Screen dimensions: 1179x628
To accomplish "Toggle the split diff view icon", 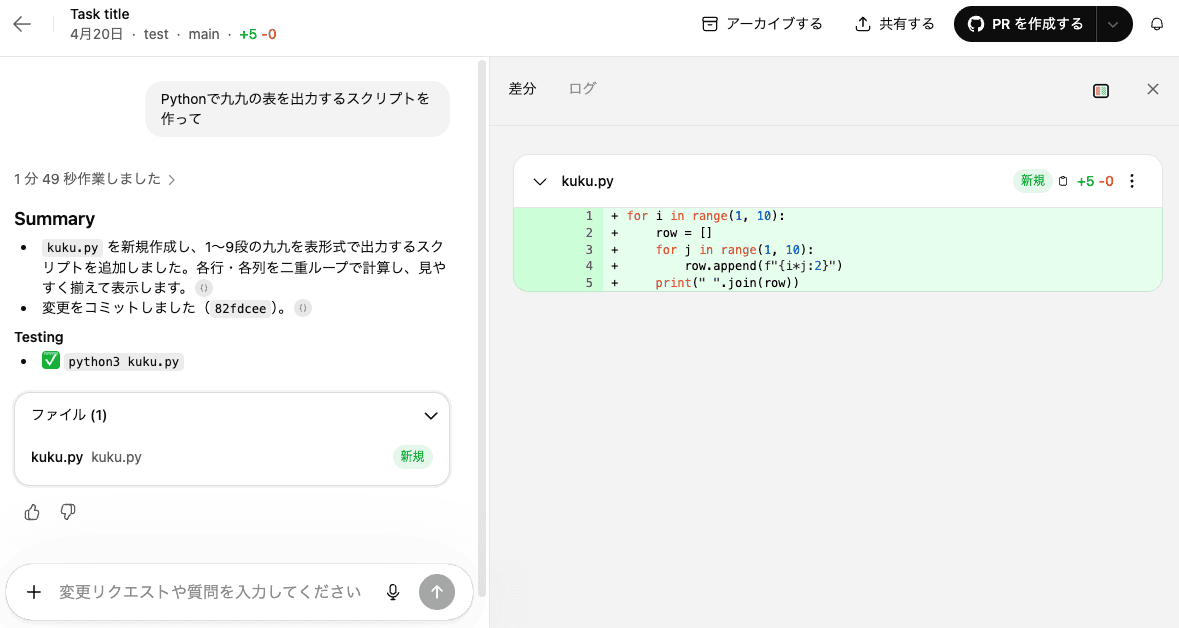I will (x=1101, y=91).
